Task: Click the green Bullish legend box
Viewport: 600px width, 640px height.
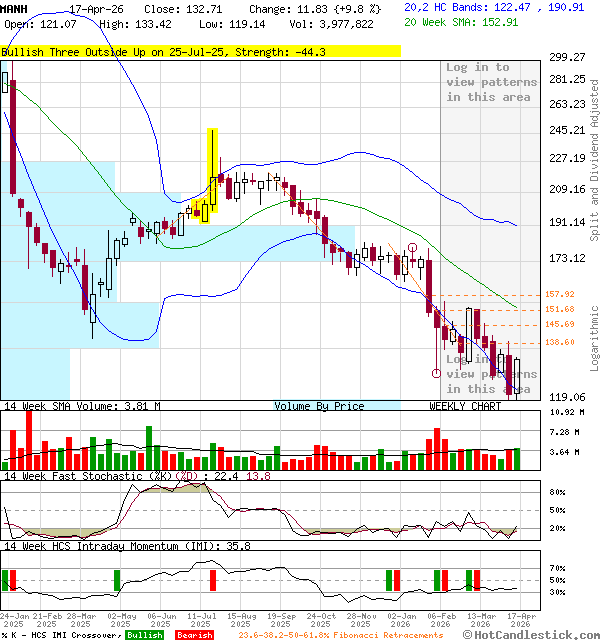Action: (145, 635)
